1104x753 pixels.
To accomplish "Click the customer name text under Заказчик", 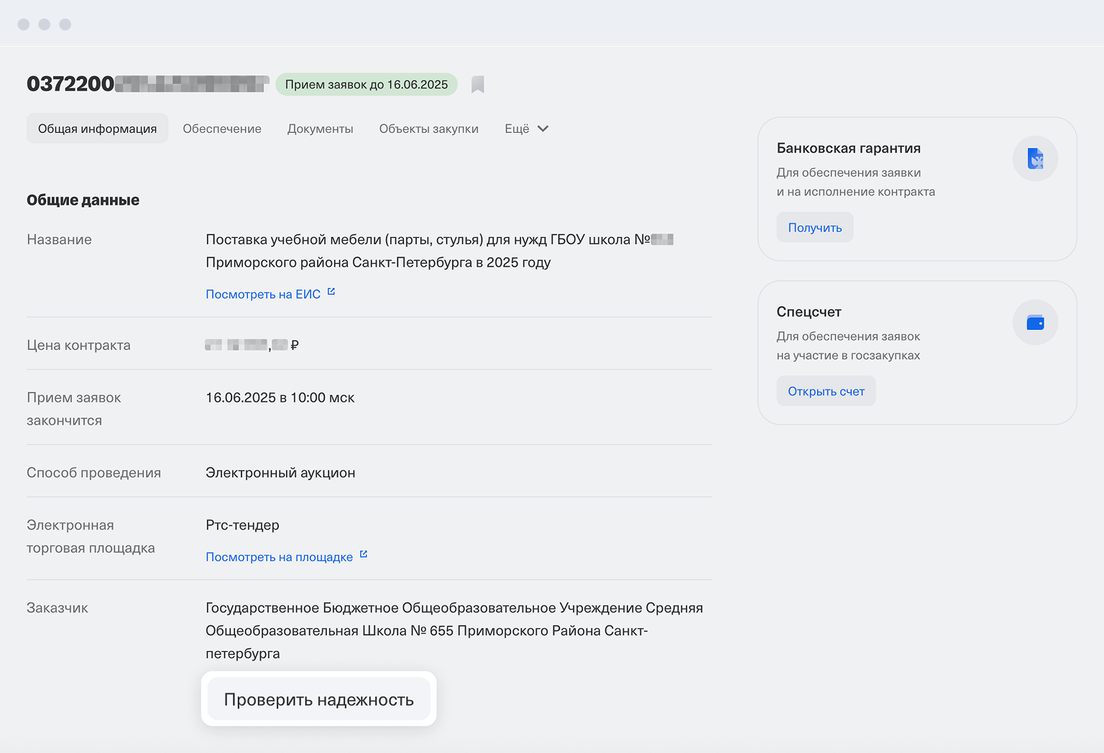I will pyautogui.click(x=454, y=630).
